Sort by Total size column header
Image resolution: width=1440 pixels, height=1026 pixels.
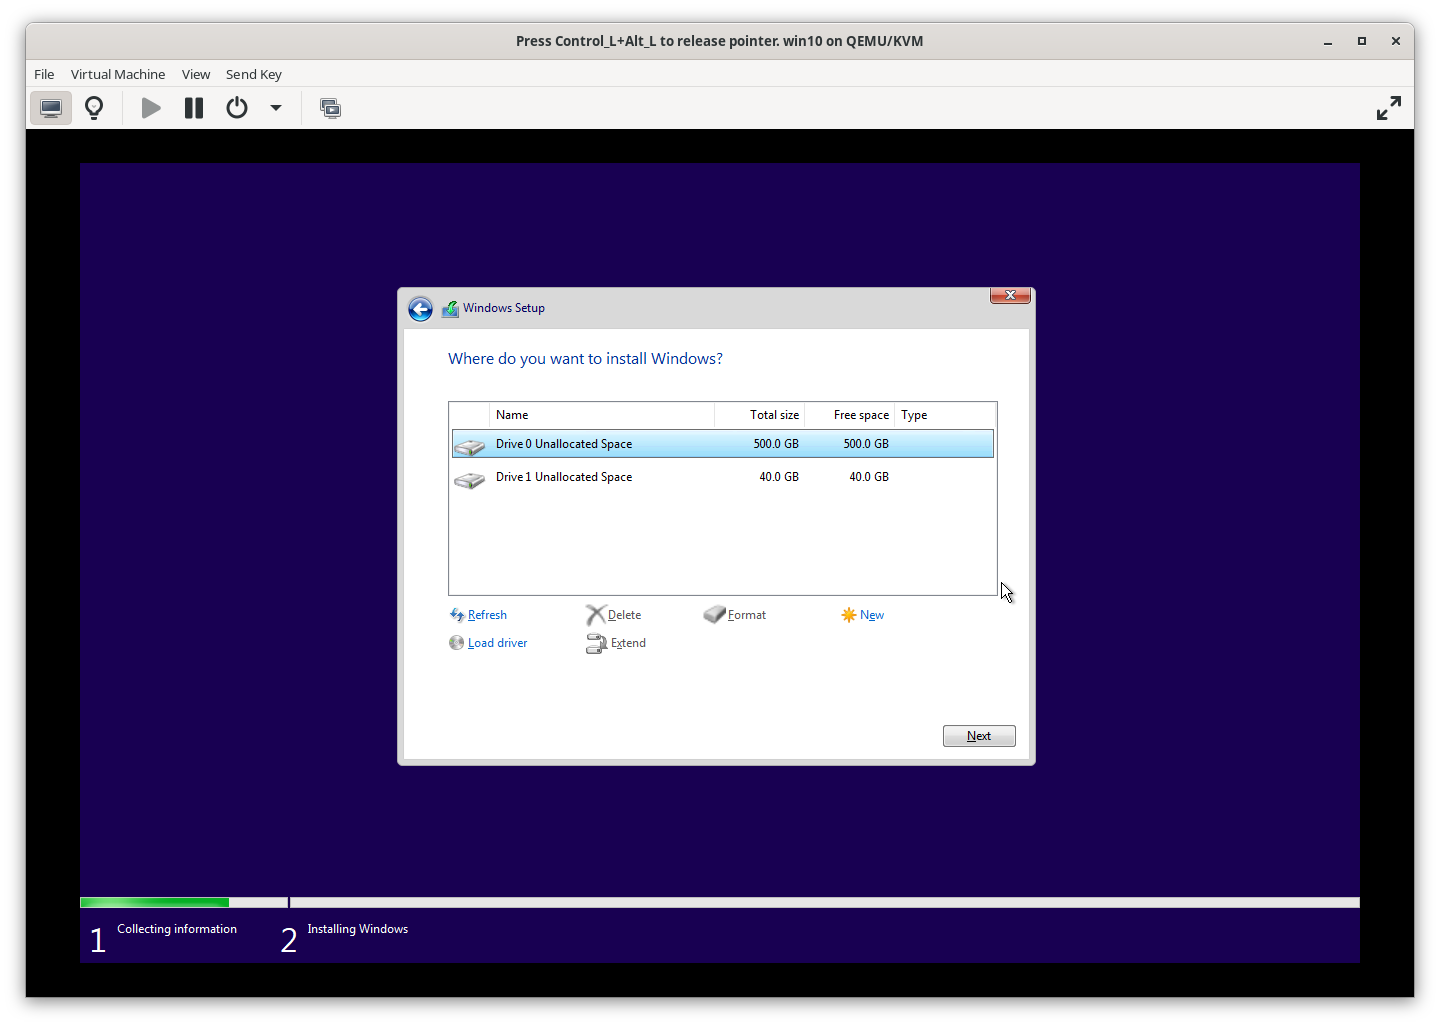coord(760,415)
